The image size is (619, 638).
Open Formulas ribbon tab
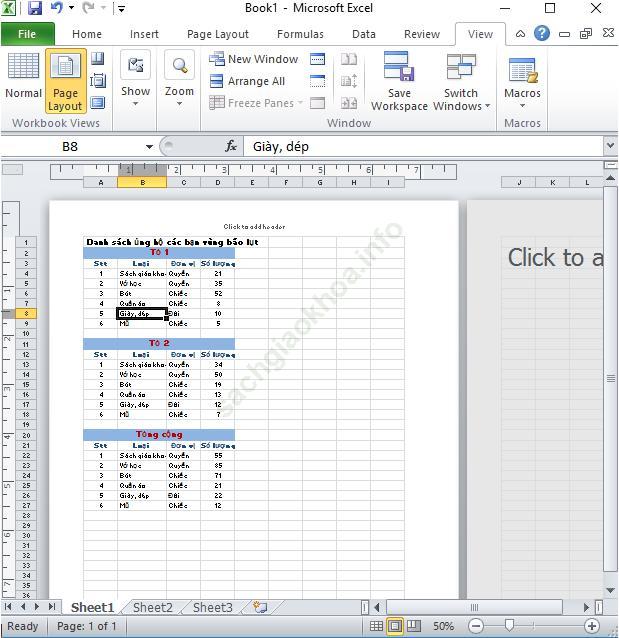click(x=300, y=34)
